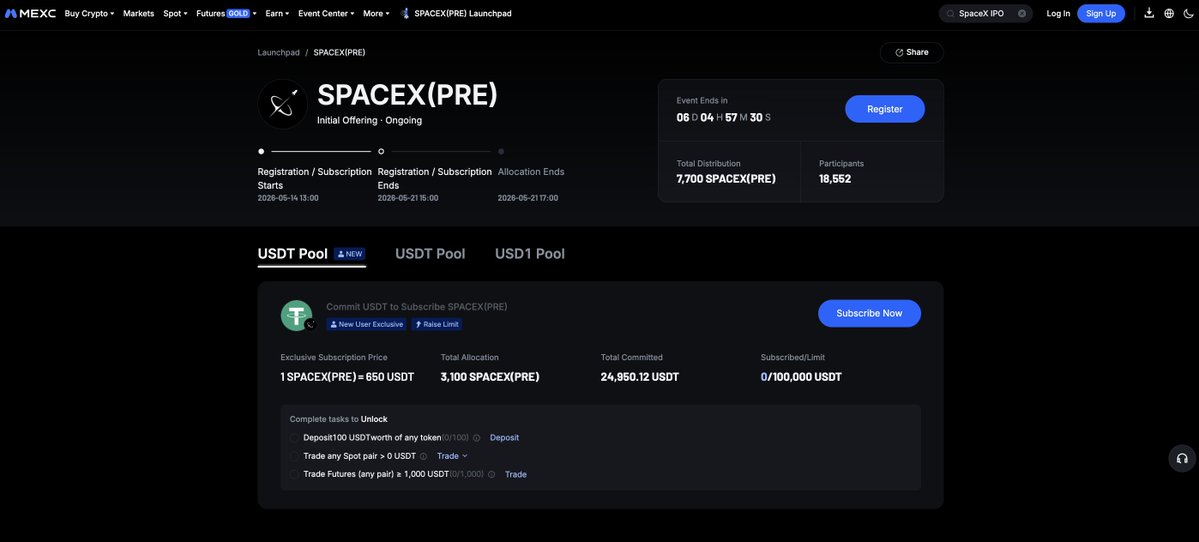Click the Initial Offering · Ongoing status text
1199x542 pixels.
point(369,121)
